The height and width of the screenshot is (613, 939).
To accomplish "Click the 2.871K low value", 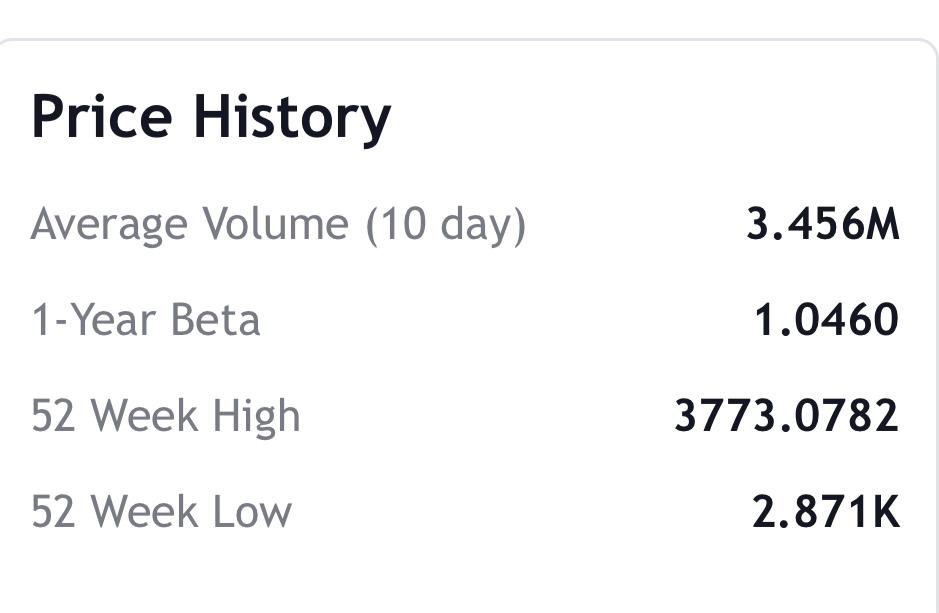I will point(825,512).
